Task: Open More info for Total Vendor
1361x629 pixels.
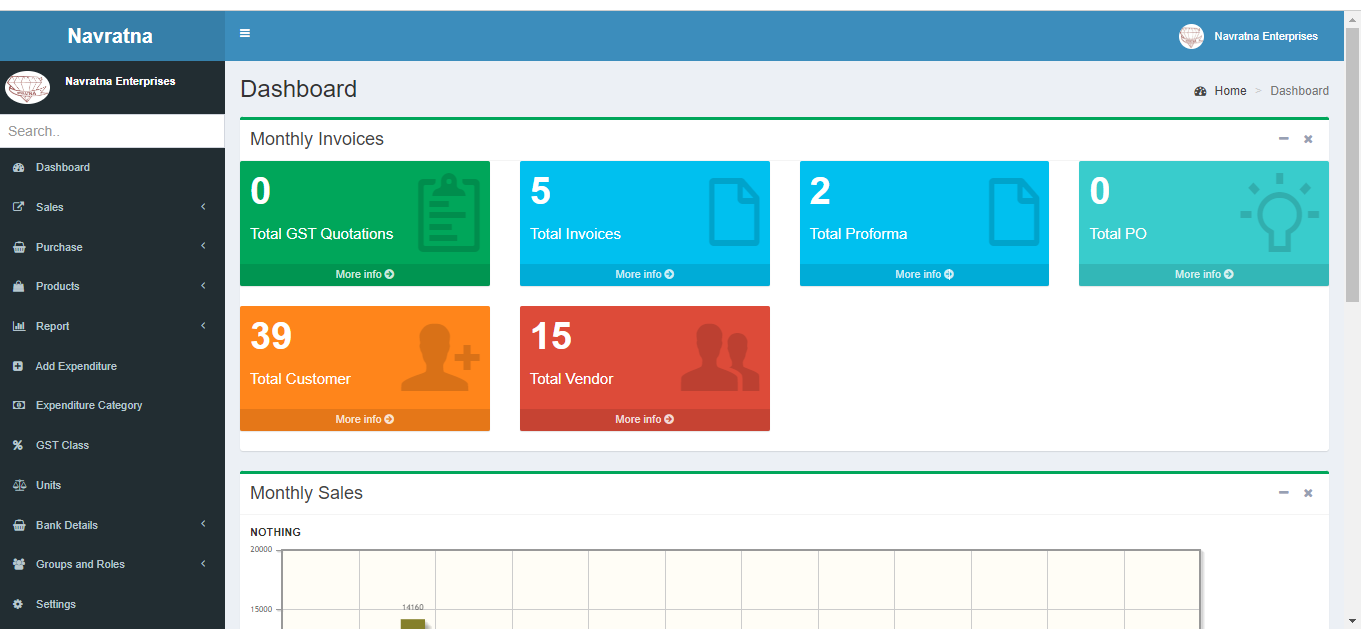Action: pyautogui.click(x=645, y=419)
